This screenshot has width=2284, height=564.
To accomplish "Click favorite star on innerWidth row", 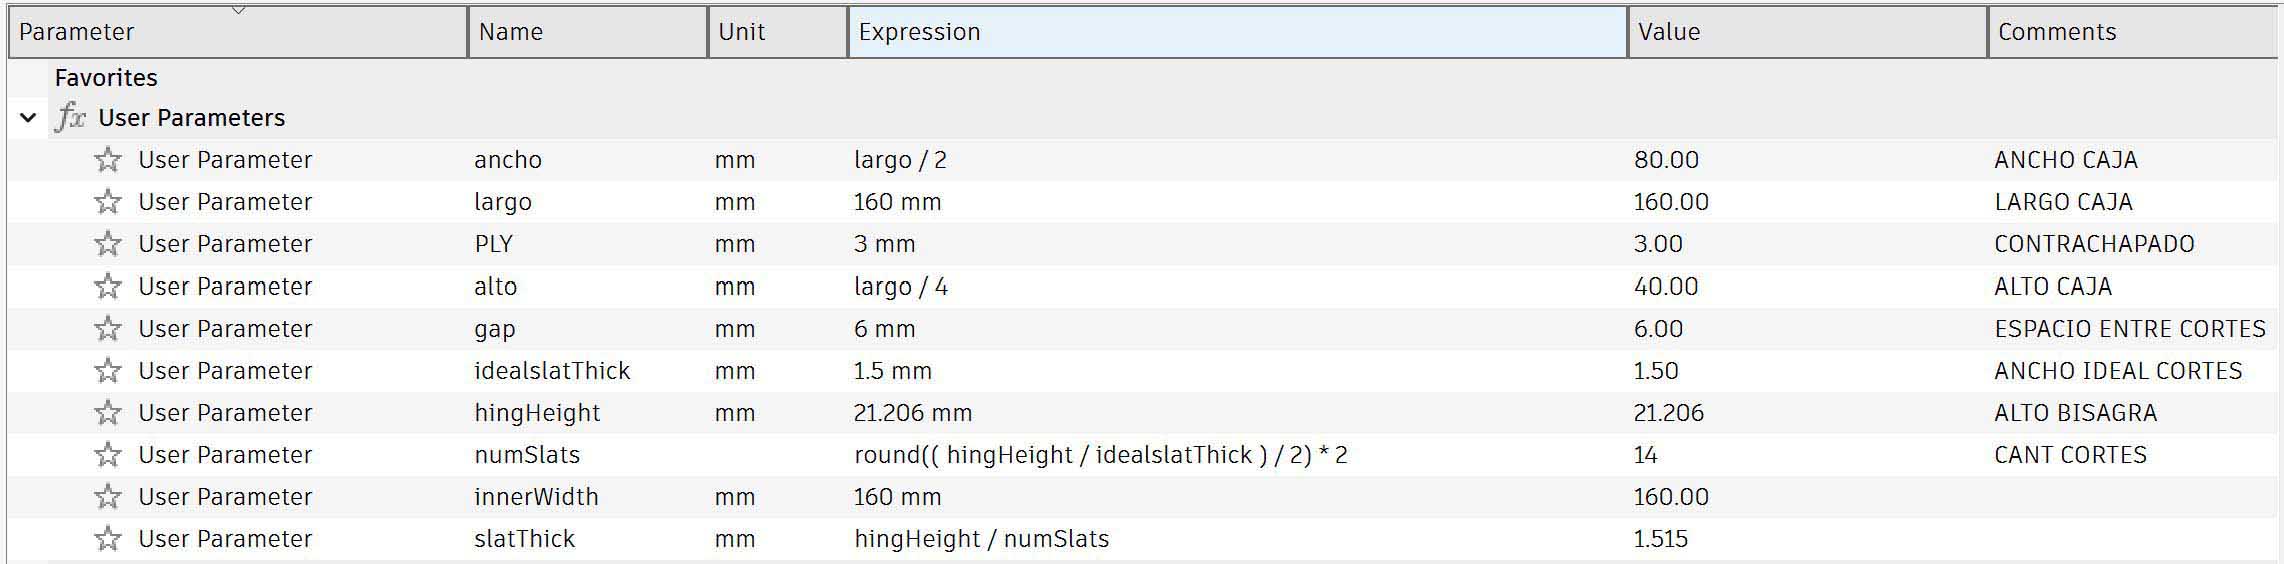I will click(108, 497).
